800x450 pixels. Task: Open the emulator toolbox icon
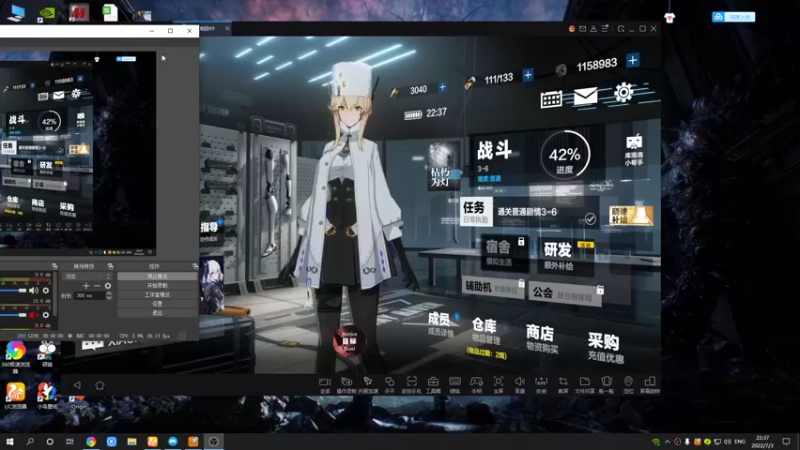point(433,384)
